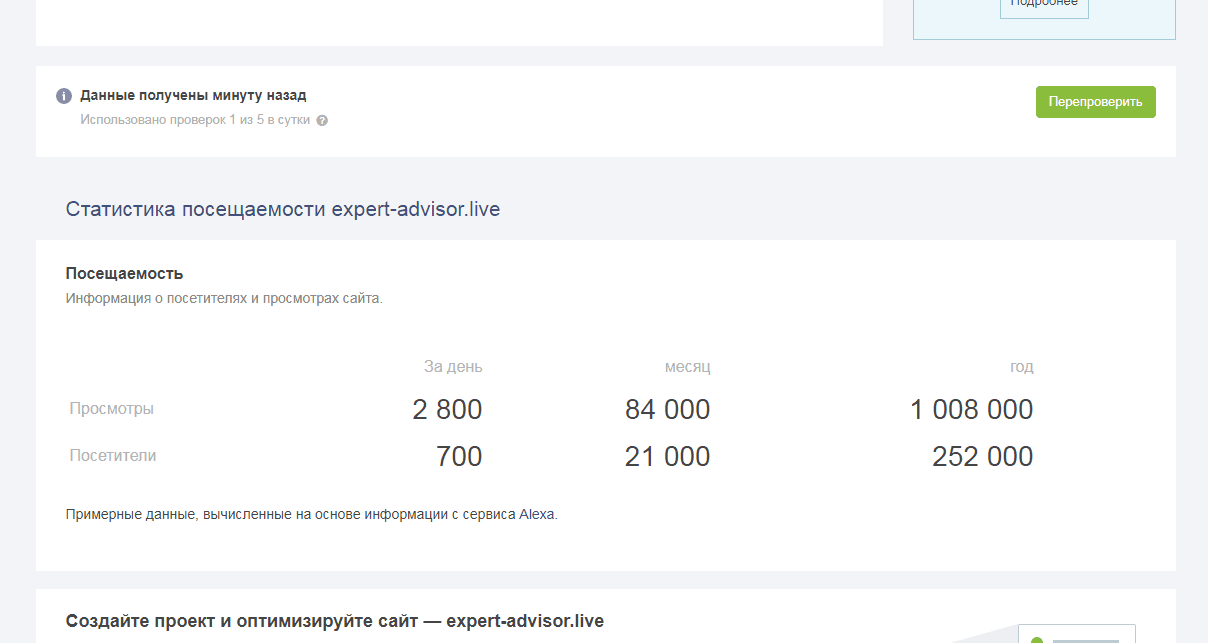Click the За день column header
The image size is (1208, 643).
(x=453, y=367)
